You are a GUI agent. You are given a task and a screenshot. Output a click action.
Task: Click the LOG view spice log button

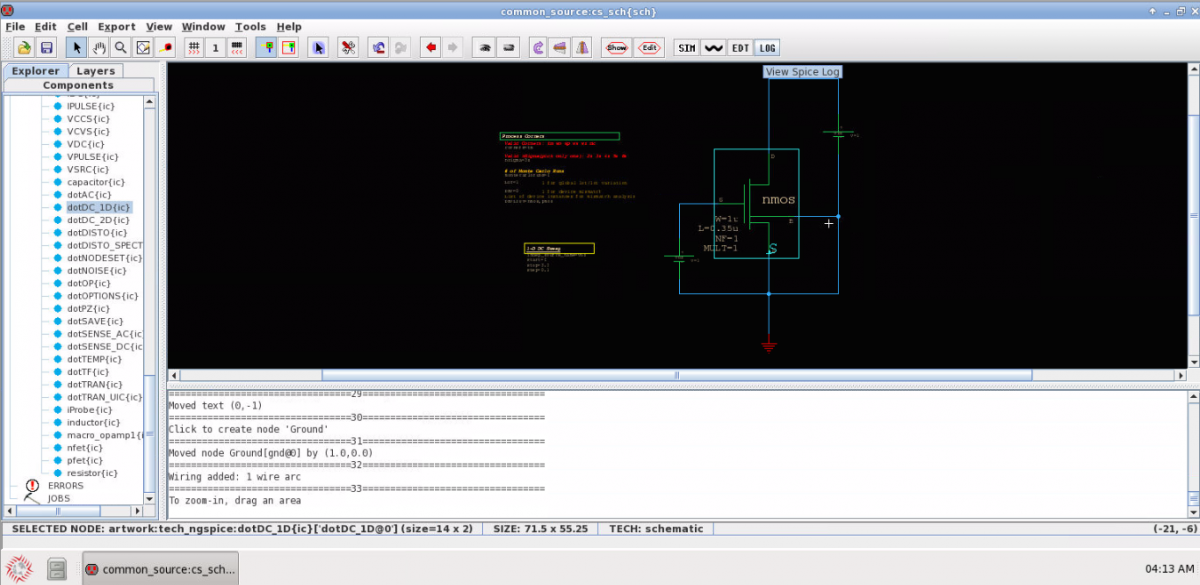point(767,47)
